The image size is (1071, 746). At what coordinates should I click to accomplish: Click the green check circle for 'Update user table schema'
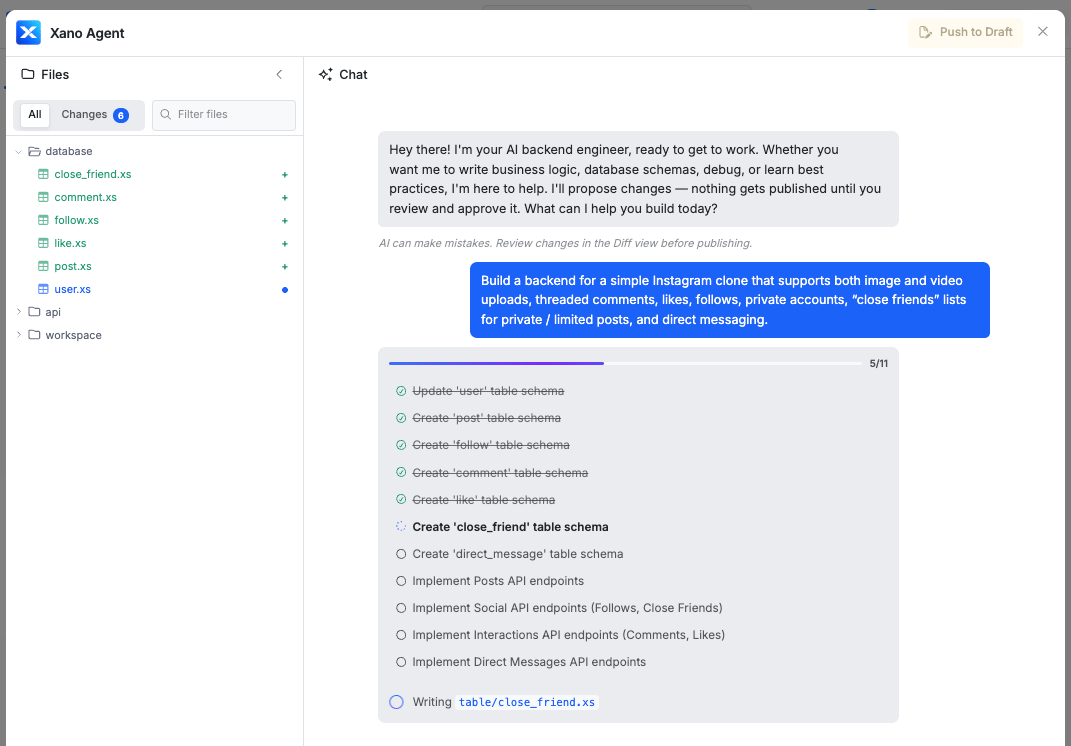coord(401,391)
